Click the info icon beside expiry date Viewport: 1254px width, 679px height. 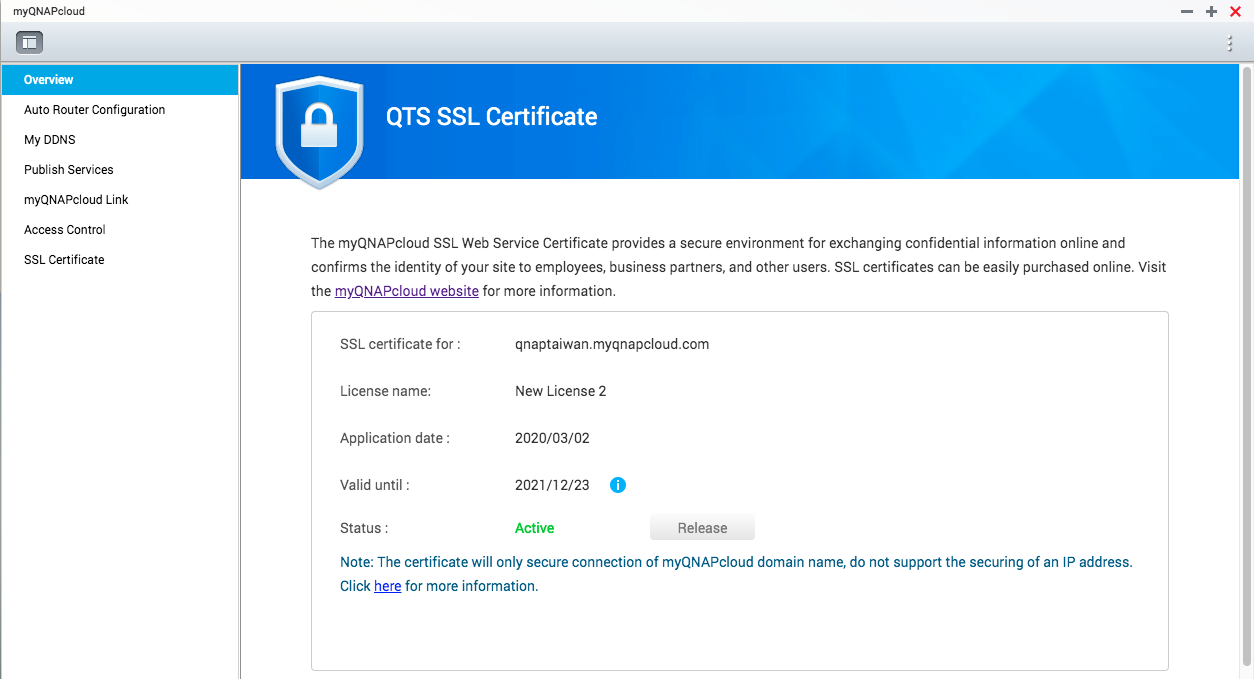pyautogui.click(x=618, y=485)
